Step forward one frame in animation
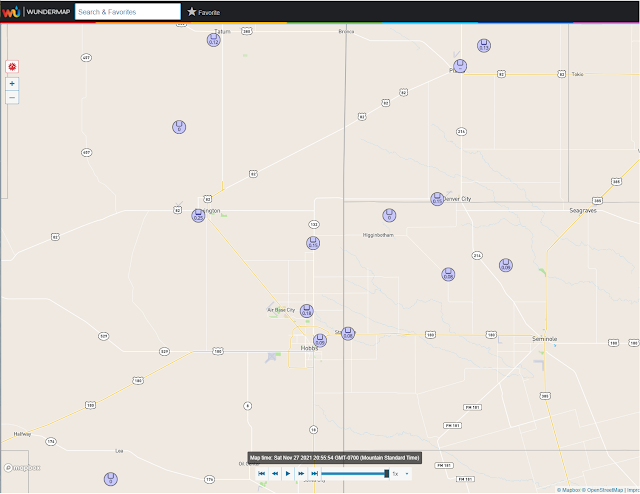Image resolution: width=640 pixels, height=494 pixels. pyautogui.click(x=301, y=474)
